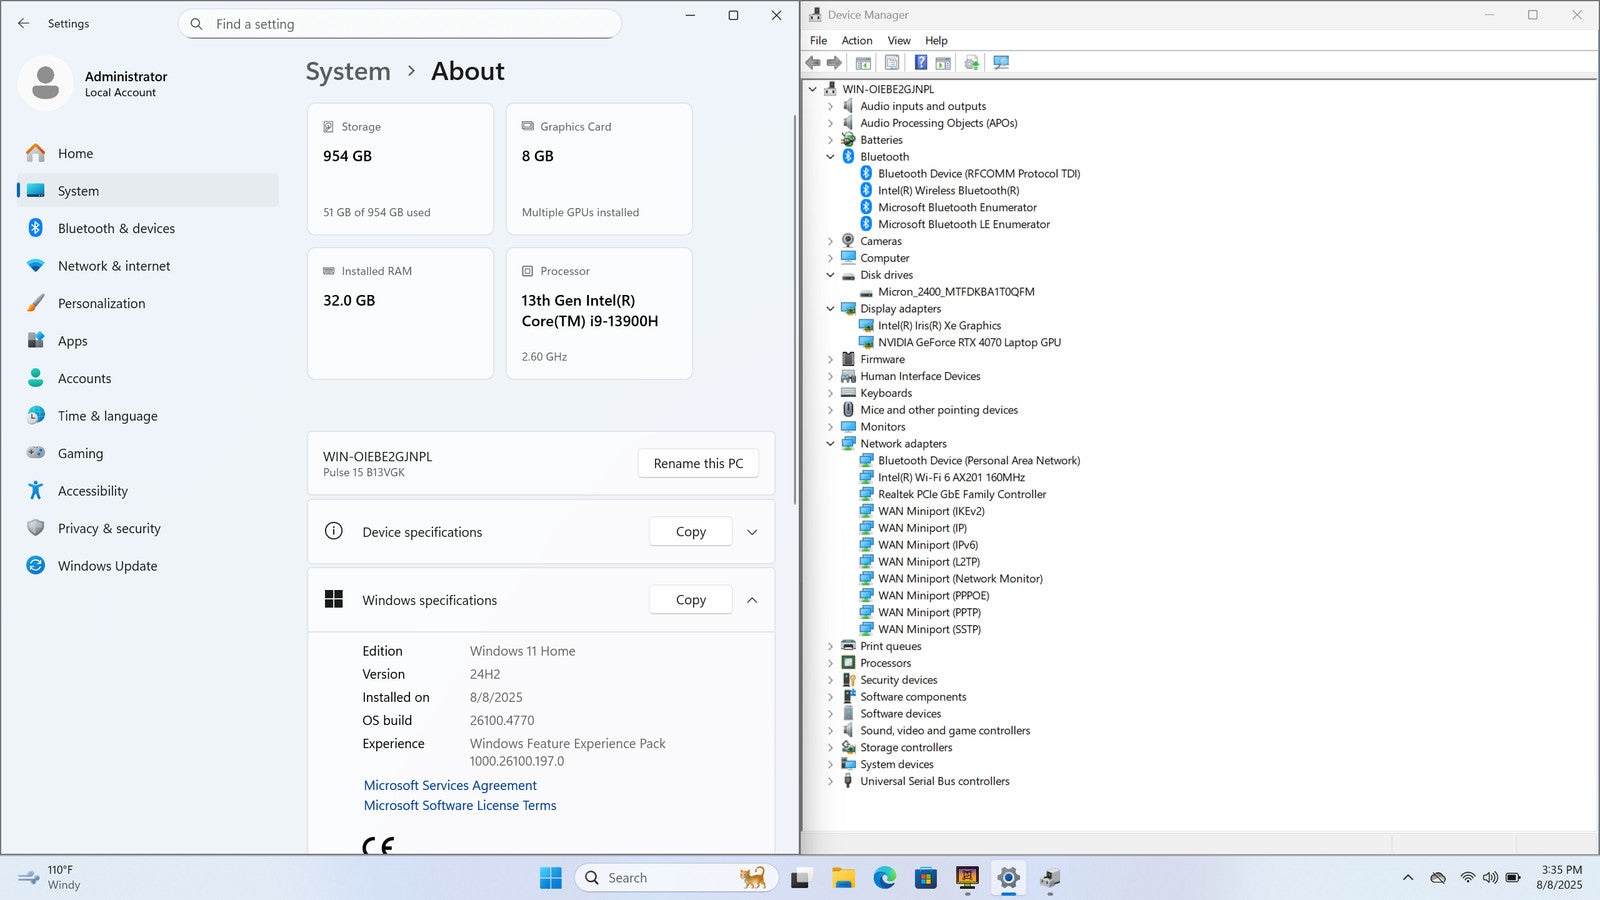Click the Update device driver toolbar icon

tap(971, 63)
